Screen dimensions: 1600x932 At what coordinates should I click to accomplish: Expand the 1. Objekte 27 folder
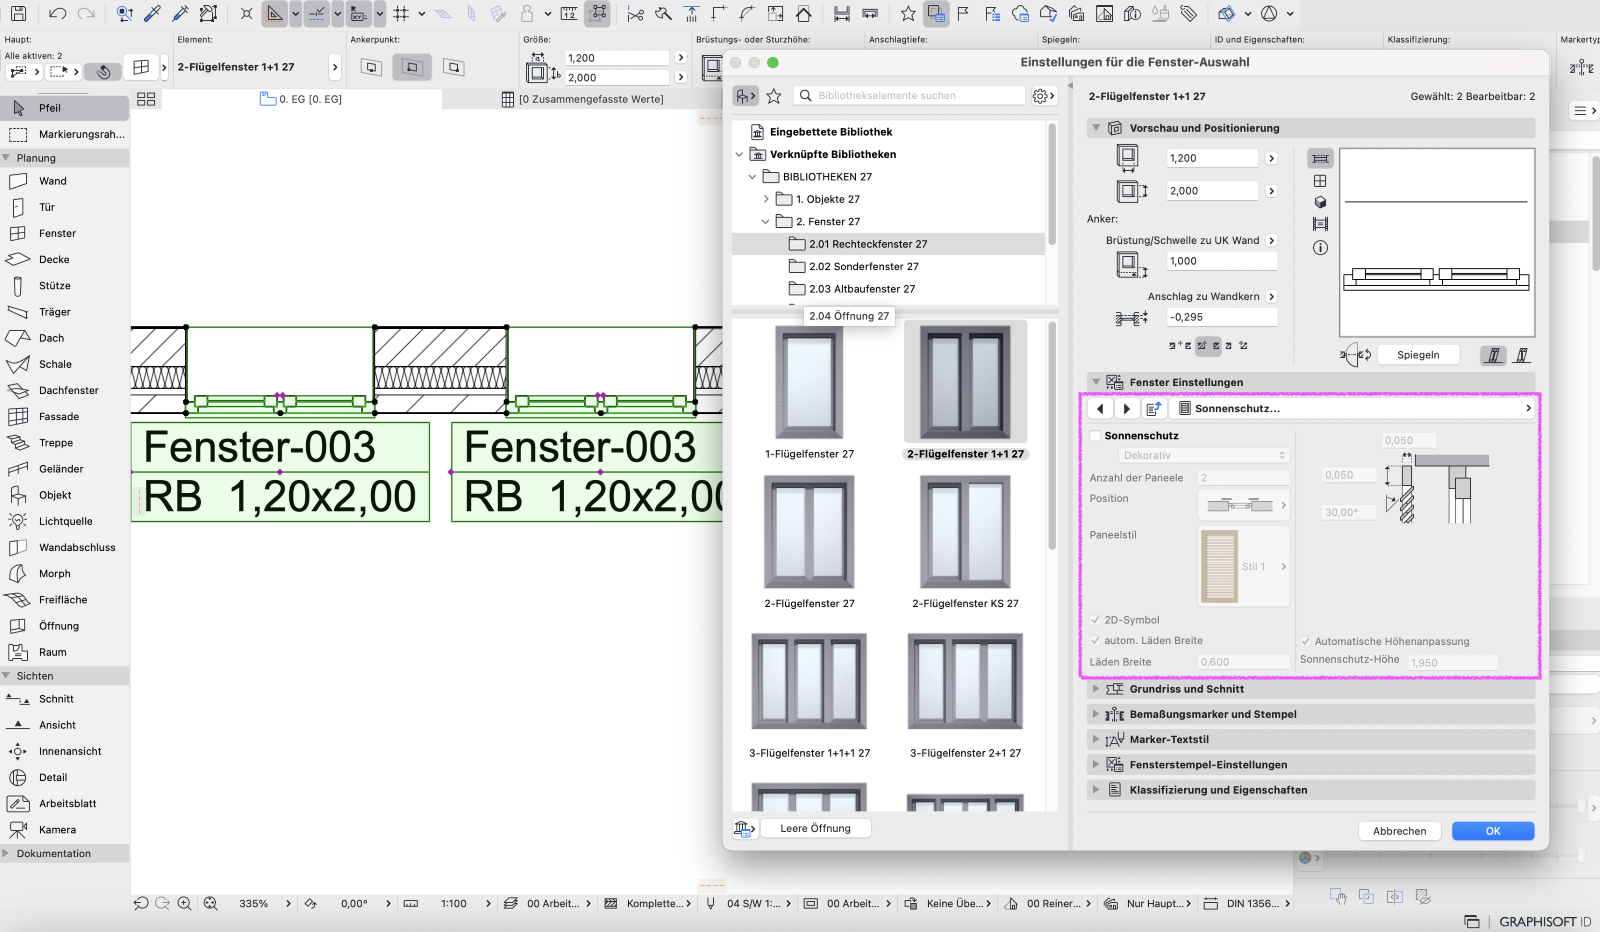[x=766, y=199]
